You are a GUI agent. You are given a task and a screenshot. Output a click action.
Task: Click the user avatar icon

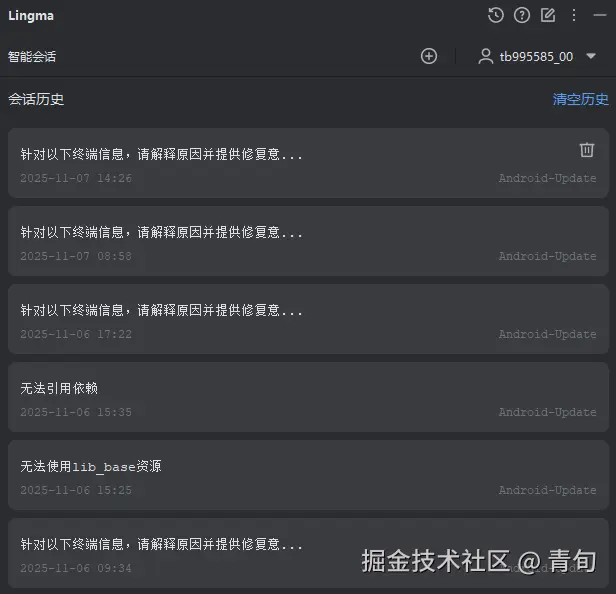point(486,56)
